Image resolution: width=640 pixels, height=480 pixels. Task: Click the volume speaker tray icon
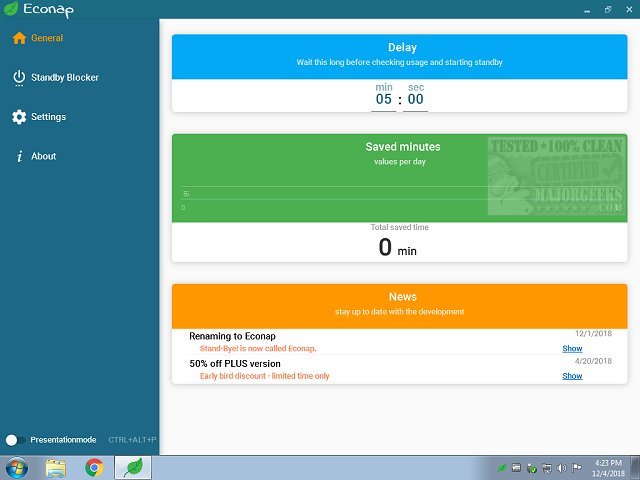(x=562, y=468)
